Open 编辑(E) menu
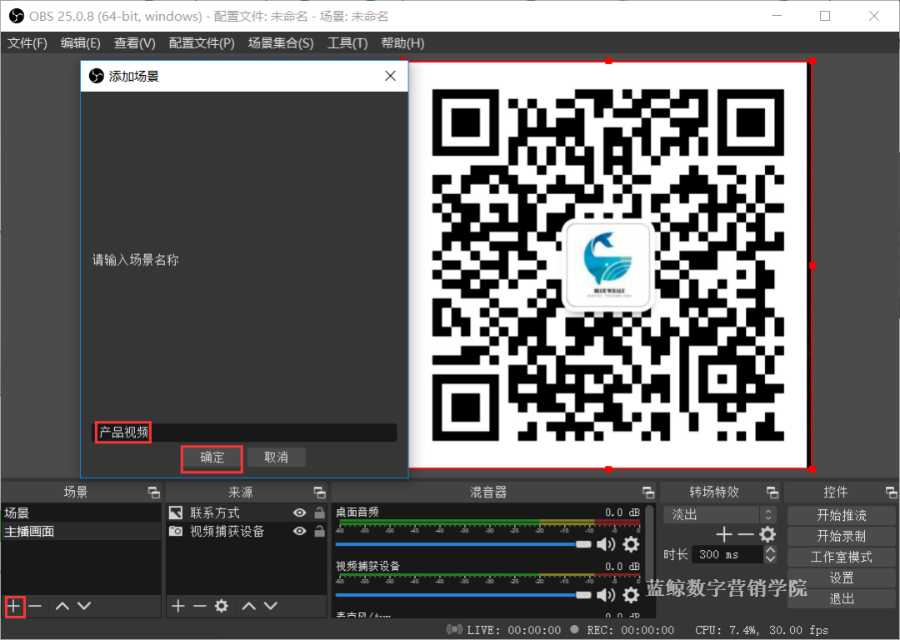The width and height of the screenshot is (900, 640). click(x=80, y=43)
